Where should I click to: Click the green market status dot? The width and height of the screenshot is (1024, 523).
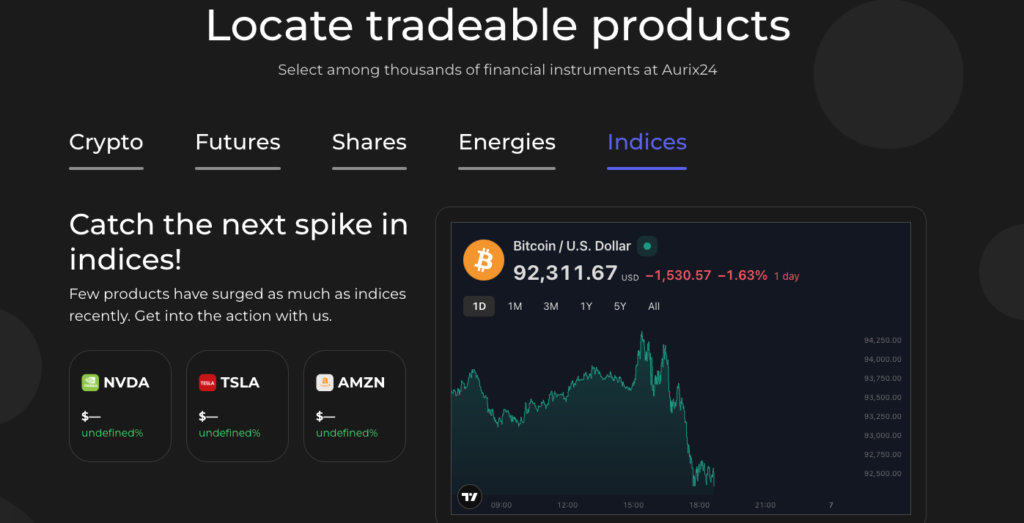coord(647,245)
